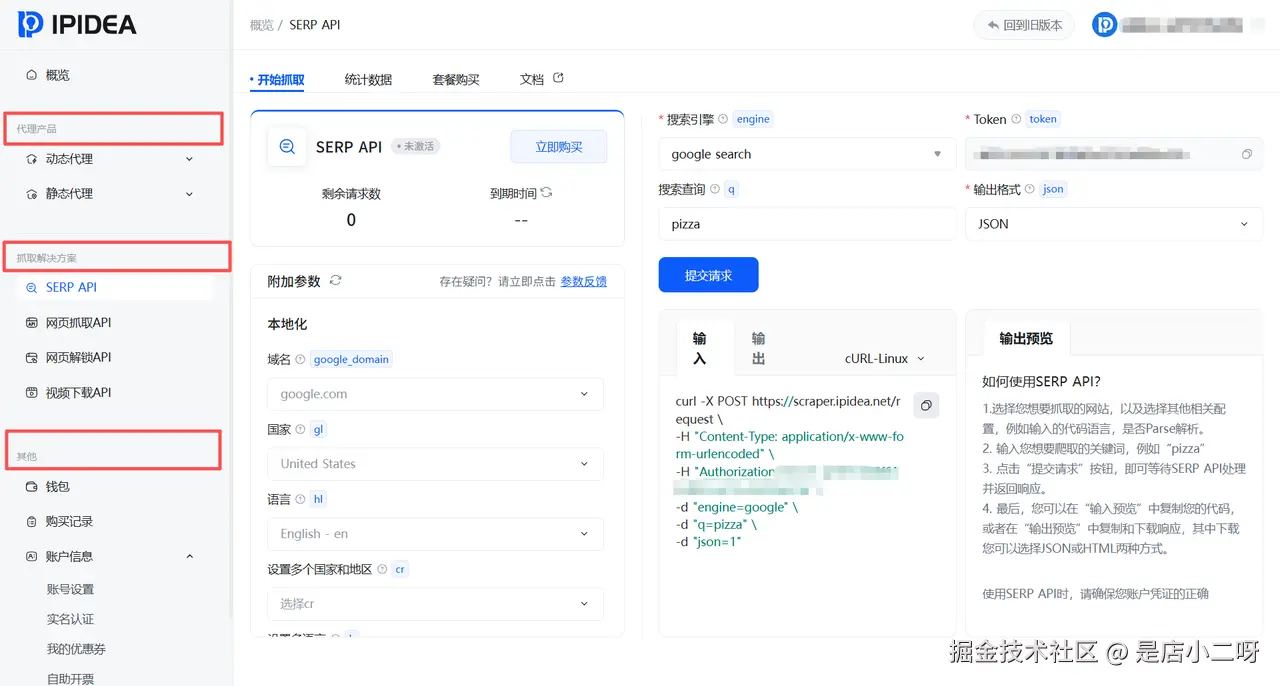Open the 选择cr dropdown
This screenshot has width=1280, height=686.
435,604
